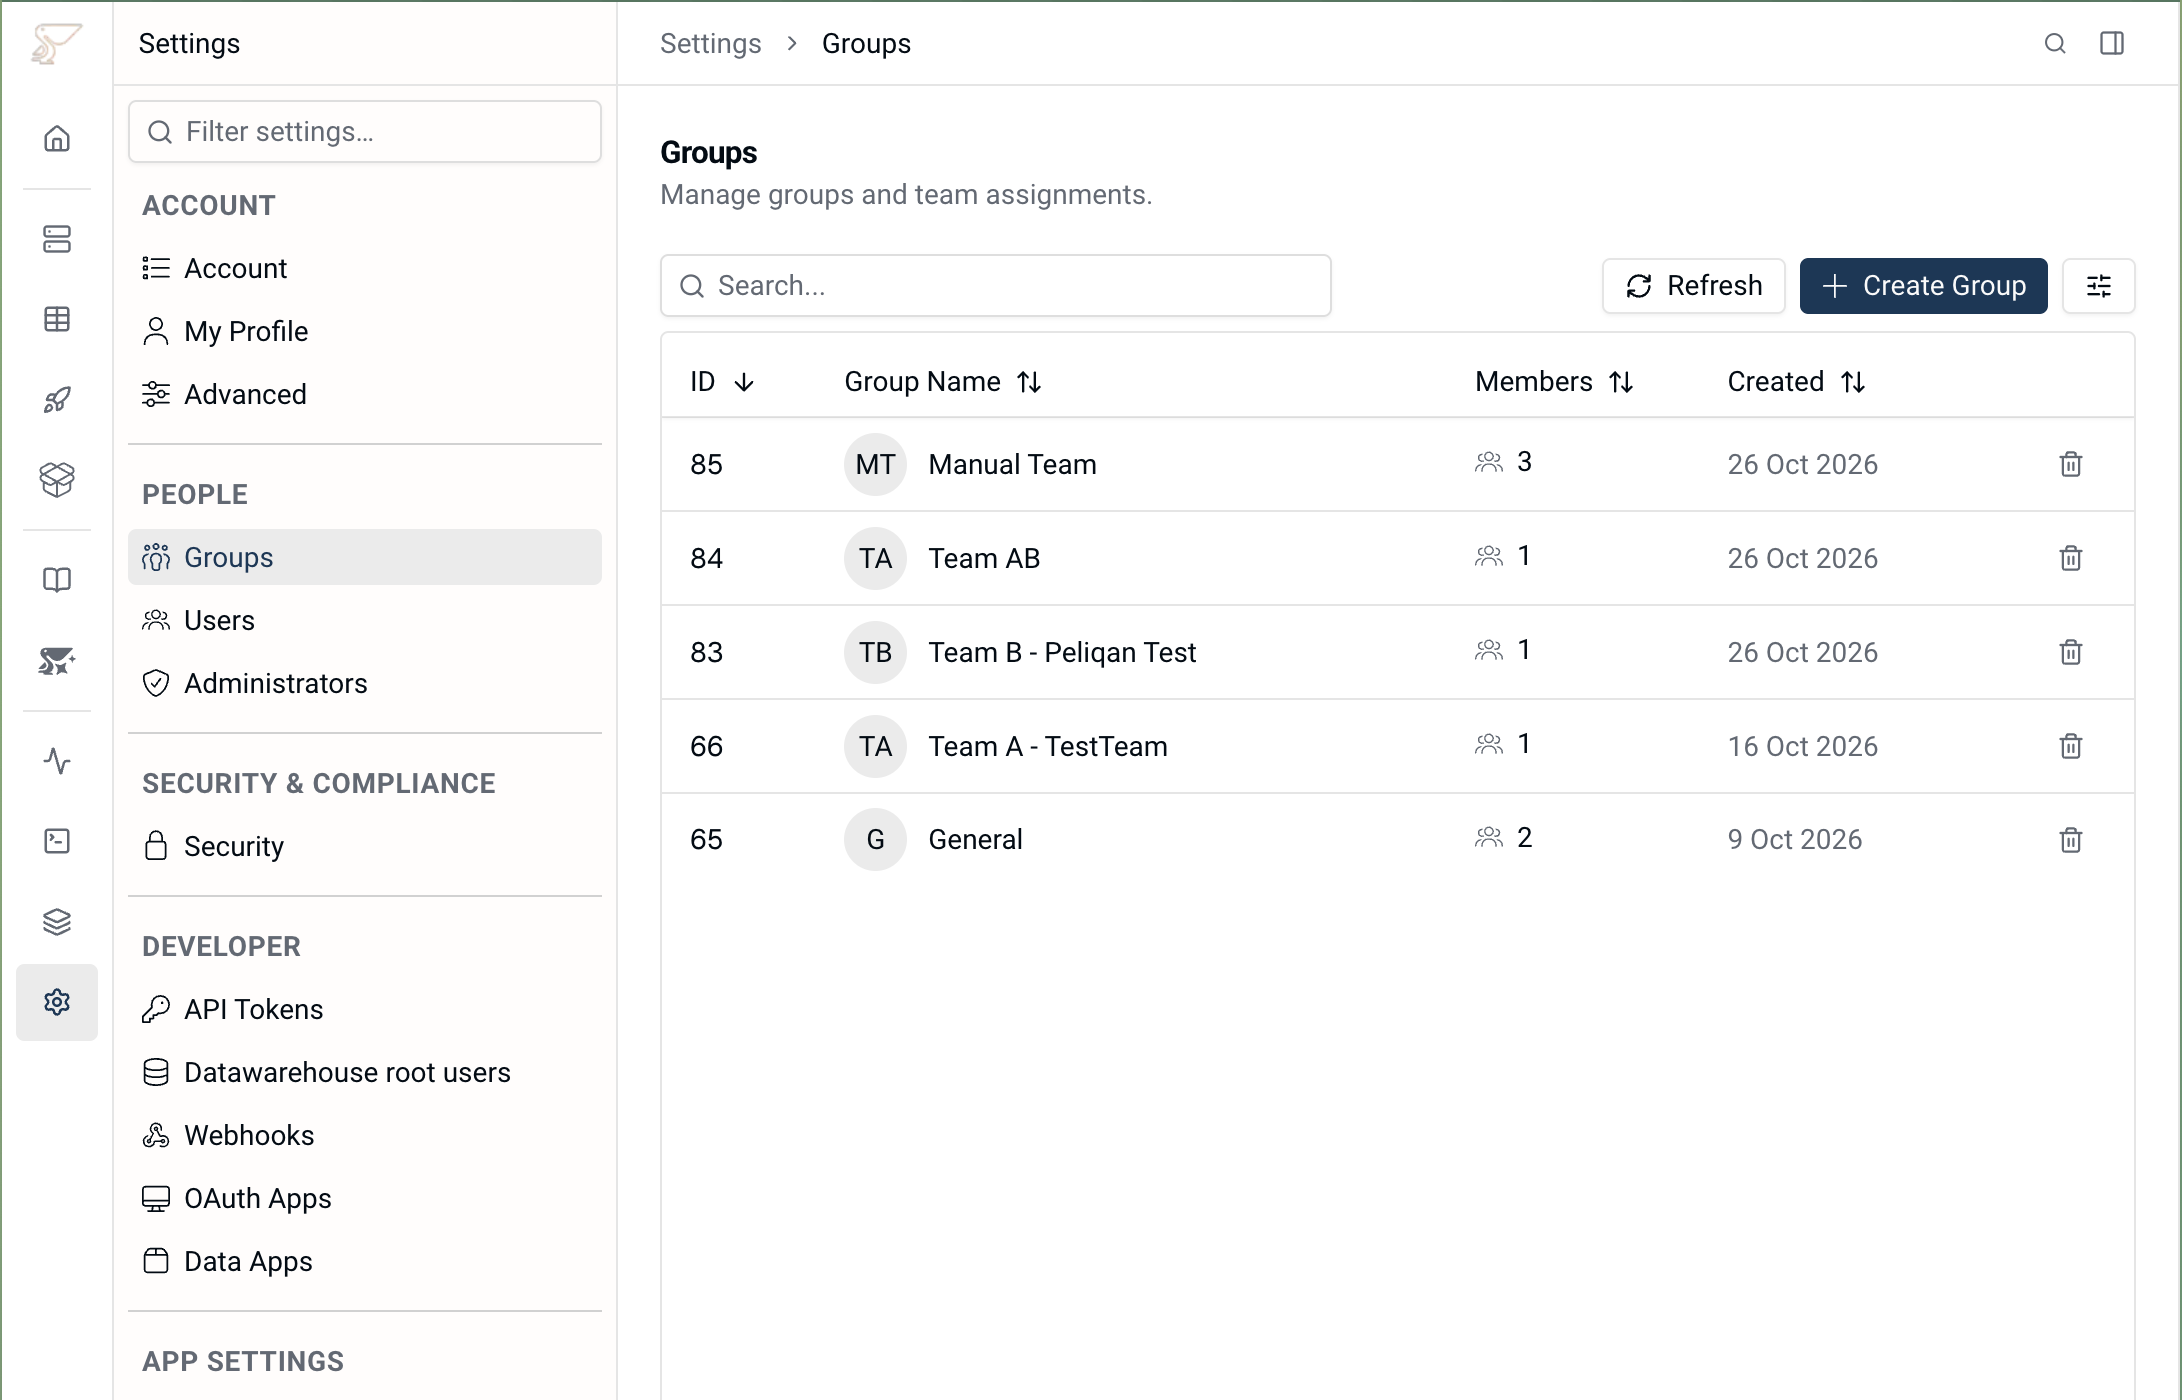This screenshot has width=2182, height=1400.
Task: Click the server/connections icon in left rail
Action: point(57,239)
